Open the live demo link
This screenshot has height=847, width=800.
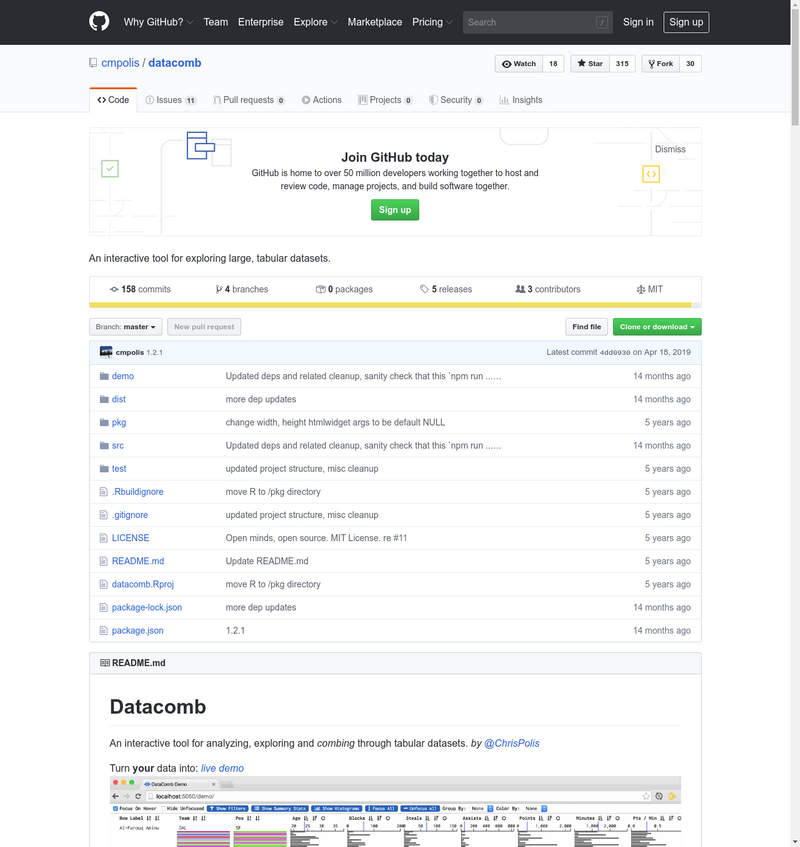[222, 768]
